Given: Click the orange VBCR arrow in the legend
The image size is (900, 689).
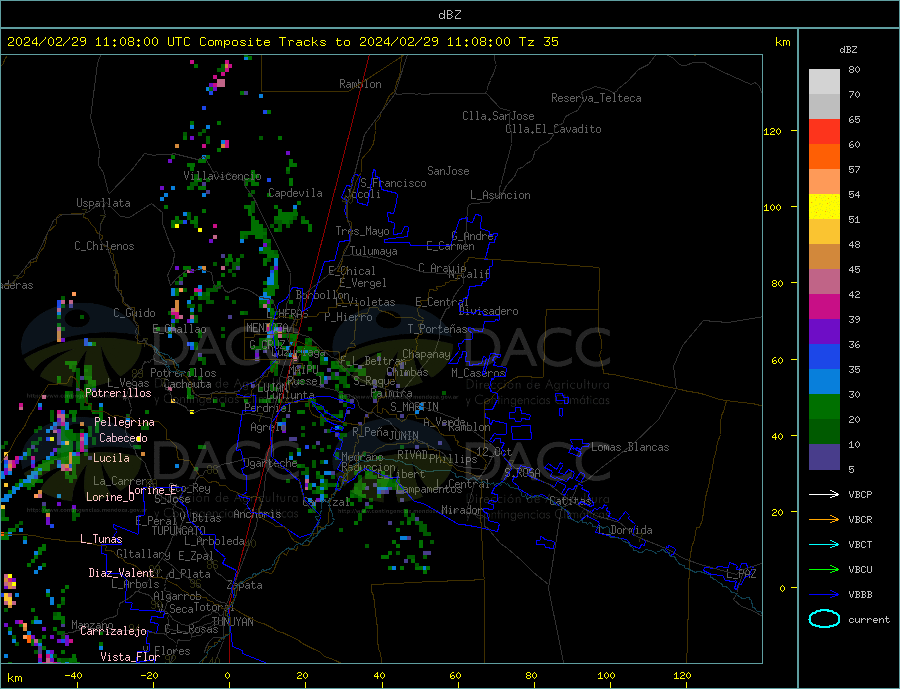Looking at the screenshot, I should 824,520.
